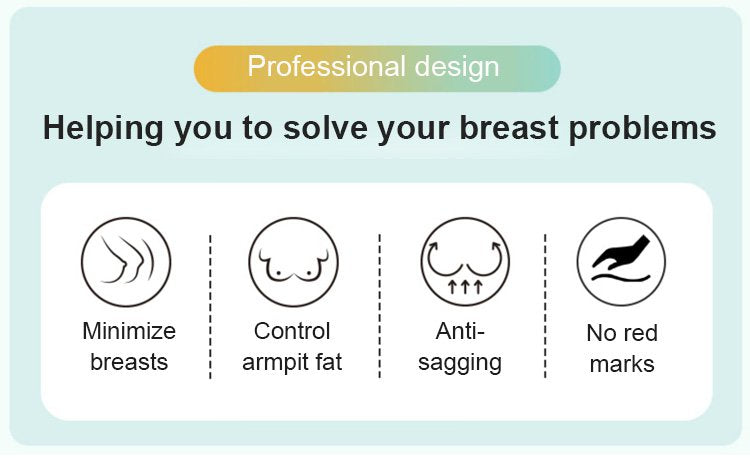Viewport: 750px width, 460px height.
Task: Select the "Control armpit fat" caption
Action: (292, 346)
